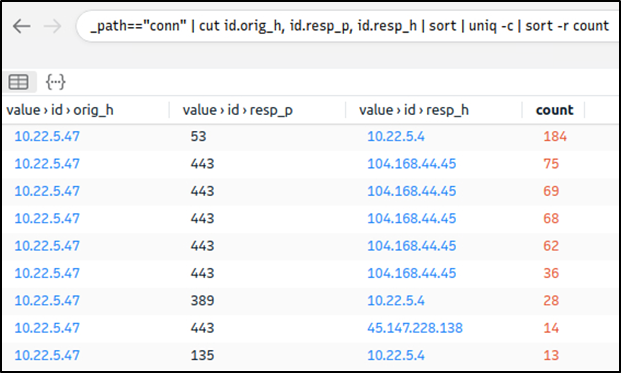Select count value 13
Viewport: 621px width, 373px height.
[x=551, y=355]
